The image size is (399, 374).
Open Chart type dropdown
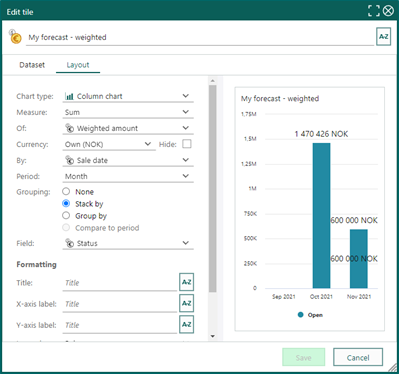pos(128,96)
